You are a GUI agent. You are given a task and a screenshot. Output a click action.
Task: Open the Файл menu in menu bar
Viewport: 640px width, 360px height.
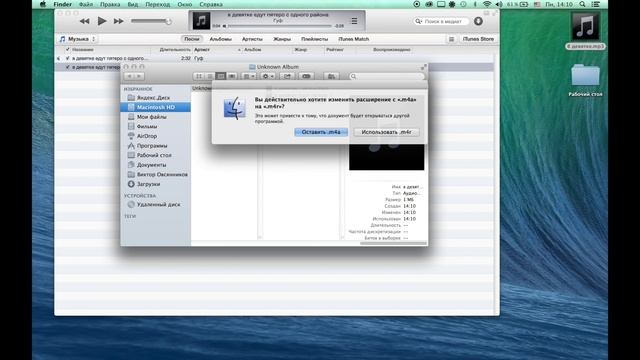pos(86,4)
